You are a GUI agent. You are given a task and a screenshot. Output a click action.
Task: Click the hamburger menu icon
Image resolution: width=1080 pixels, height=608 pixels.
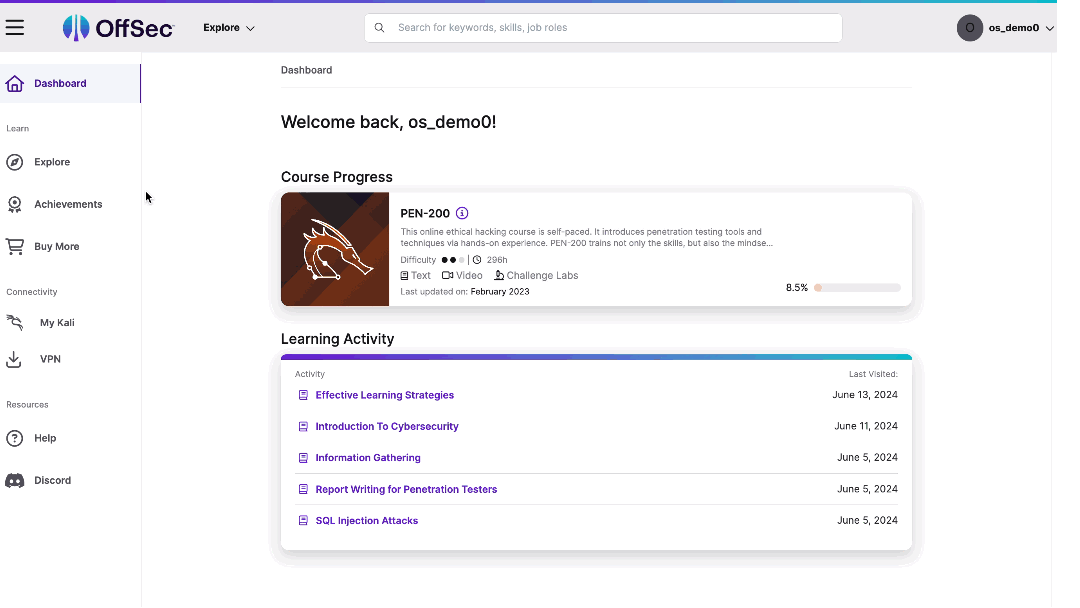pyautogui.click(x=15, y=28)
